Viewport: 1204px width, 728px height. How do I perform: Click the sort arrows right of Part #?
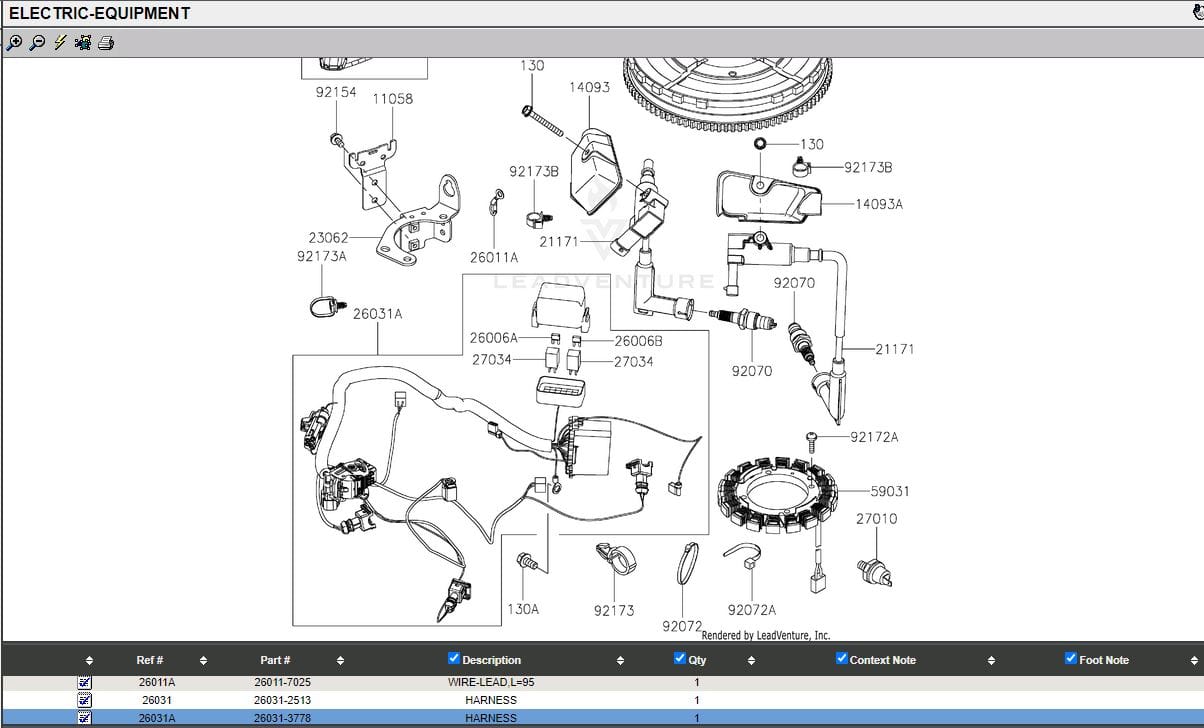click(340, 661)
